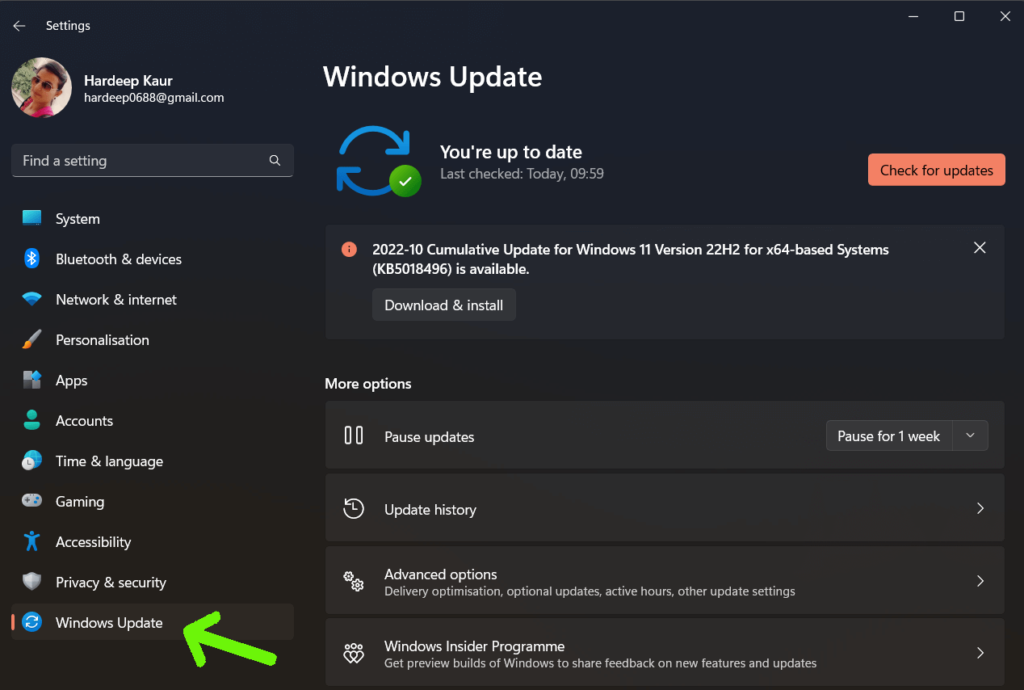Navigate to Time & language
The image size is (1024, 690).
[x=109, y=461]
